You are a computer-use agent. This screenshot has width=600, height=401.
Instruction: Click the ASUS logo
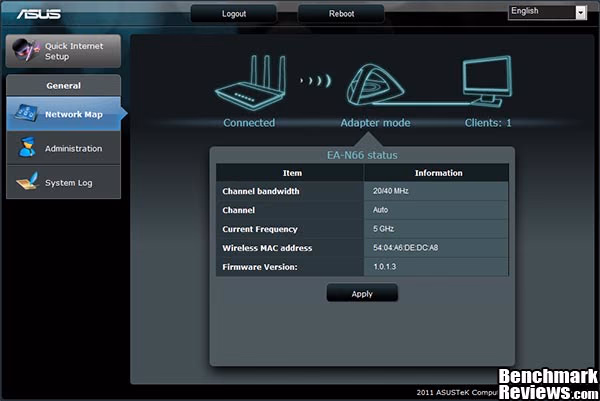pyautogui.click(x=39, y=14)
